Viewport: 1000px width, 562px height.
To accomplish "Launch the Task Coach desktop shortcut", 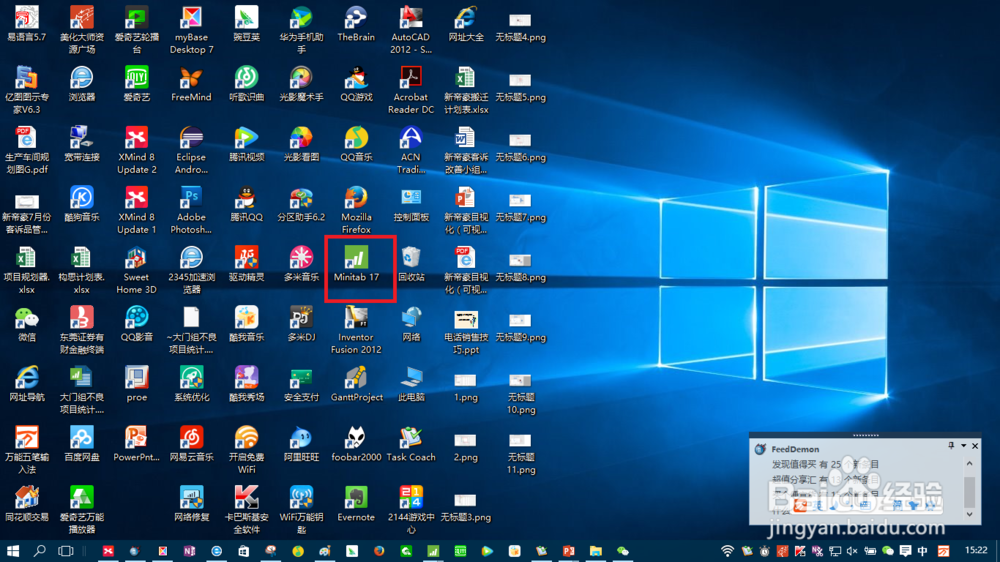I will tap(411, 443).
